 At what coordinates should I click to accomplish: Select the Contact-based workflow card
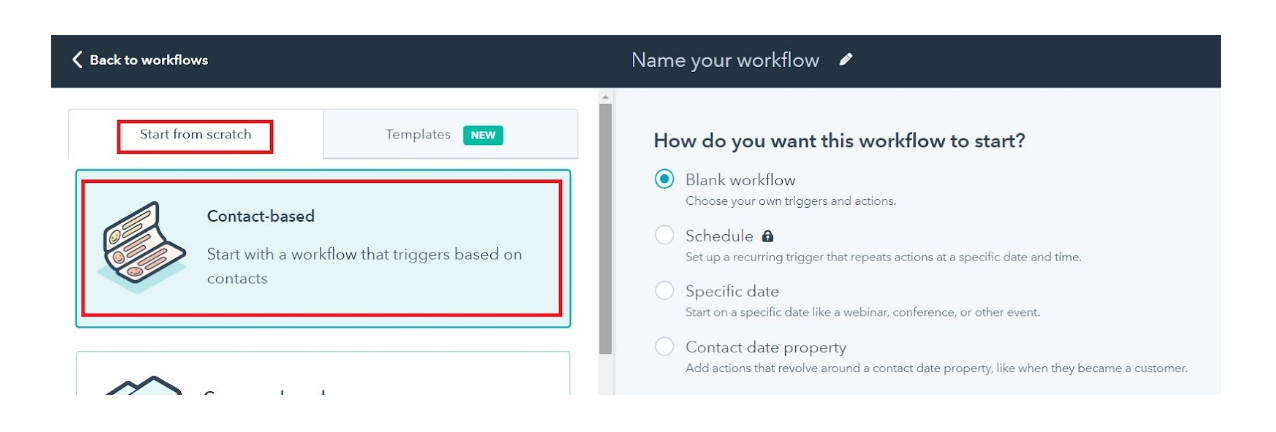(323, 248)
